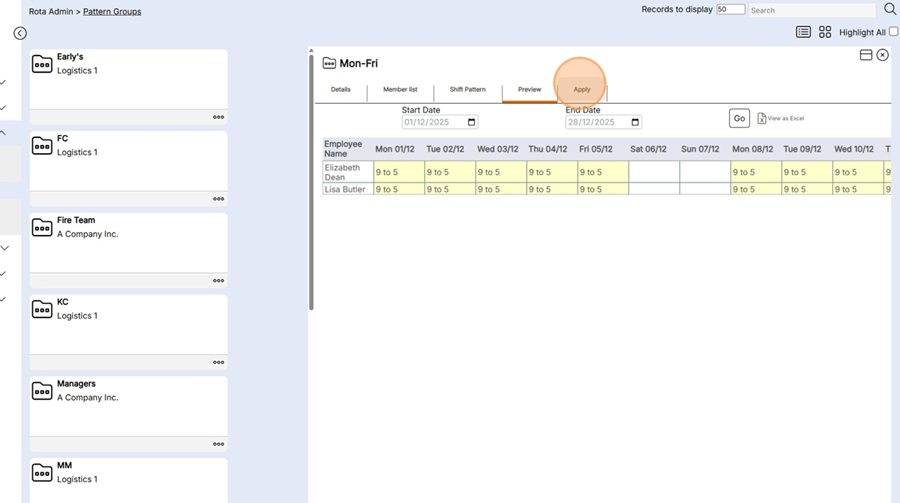Open the Early's card more options menu
The height and width of the screenshot is (503, 900).
tap(219, 117)
